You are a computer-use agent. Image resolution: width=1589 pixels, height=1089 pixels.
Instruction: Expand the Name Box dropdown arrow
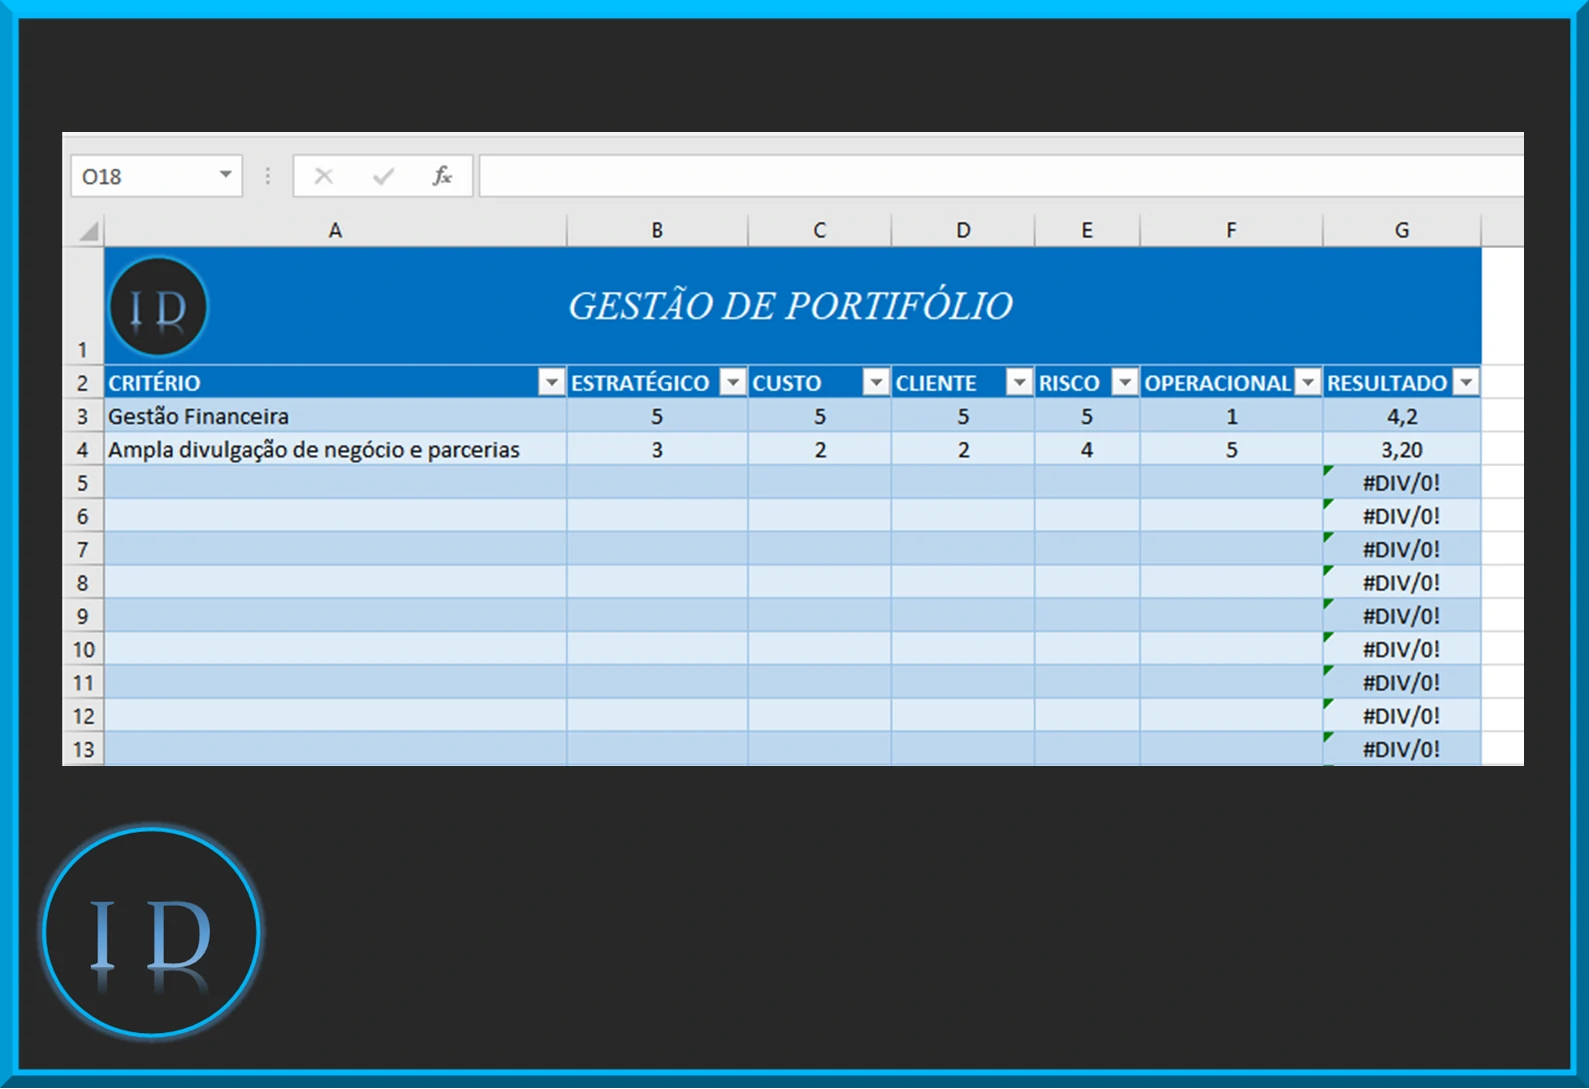(x=226, y=175)
